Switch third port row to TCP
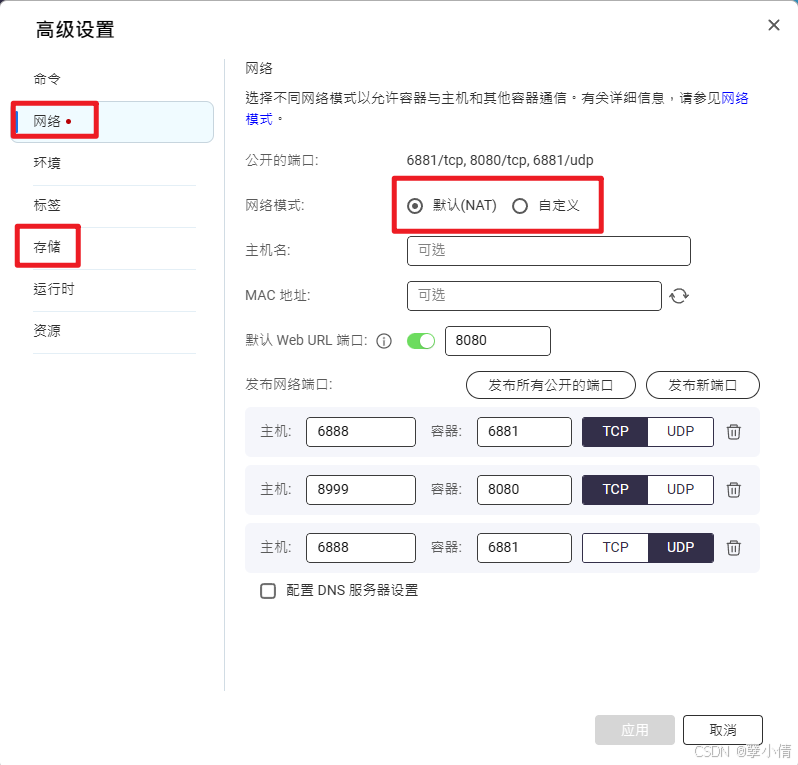Screen dimensions: 798x765 coord(615,548)
